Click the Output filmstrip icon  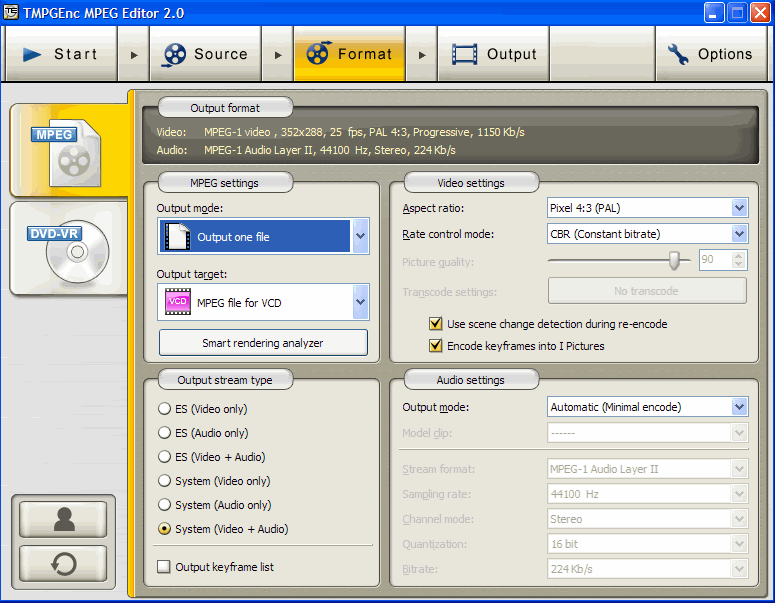(465, 54)
